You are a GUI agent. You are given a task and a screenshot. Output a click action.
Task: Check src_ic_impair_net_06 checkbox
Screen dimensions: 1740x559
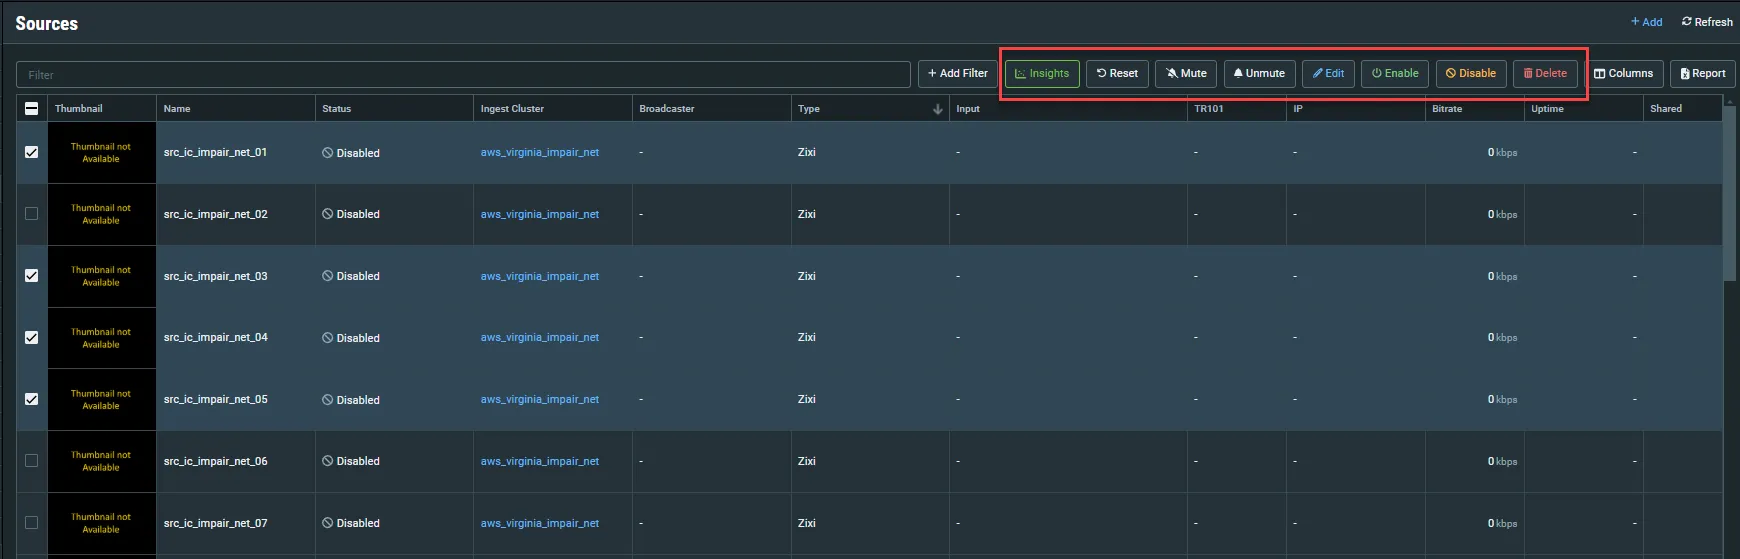pos(31,461)
